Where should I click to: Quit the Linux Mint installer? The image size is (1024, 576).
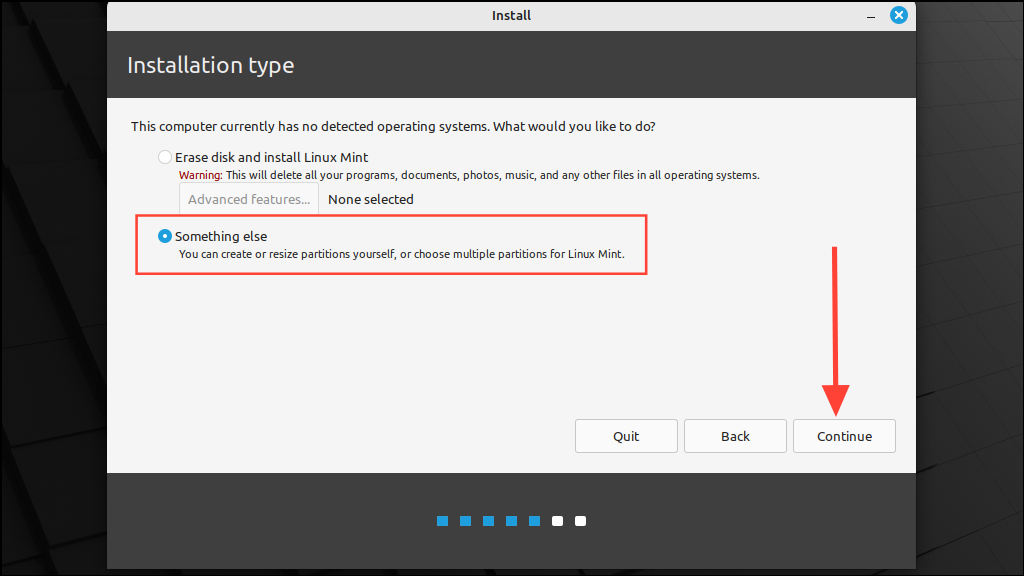(x=626, y=436)
